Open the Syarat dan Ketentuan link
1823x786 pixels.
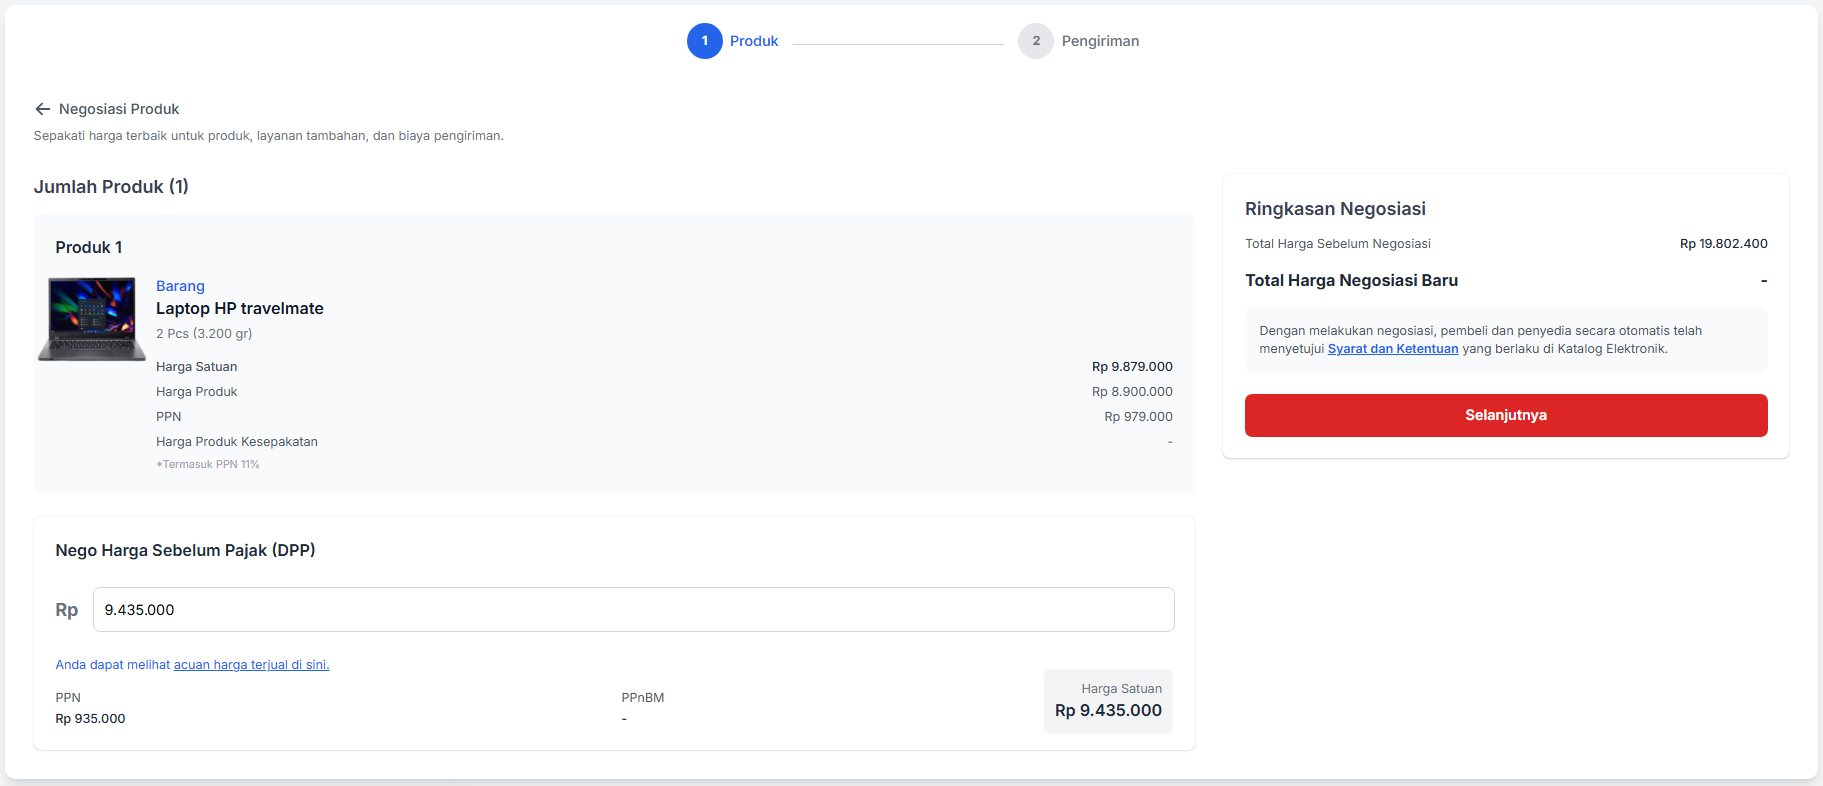pyautogui.click(x=1392, y=349)
